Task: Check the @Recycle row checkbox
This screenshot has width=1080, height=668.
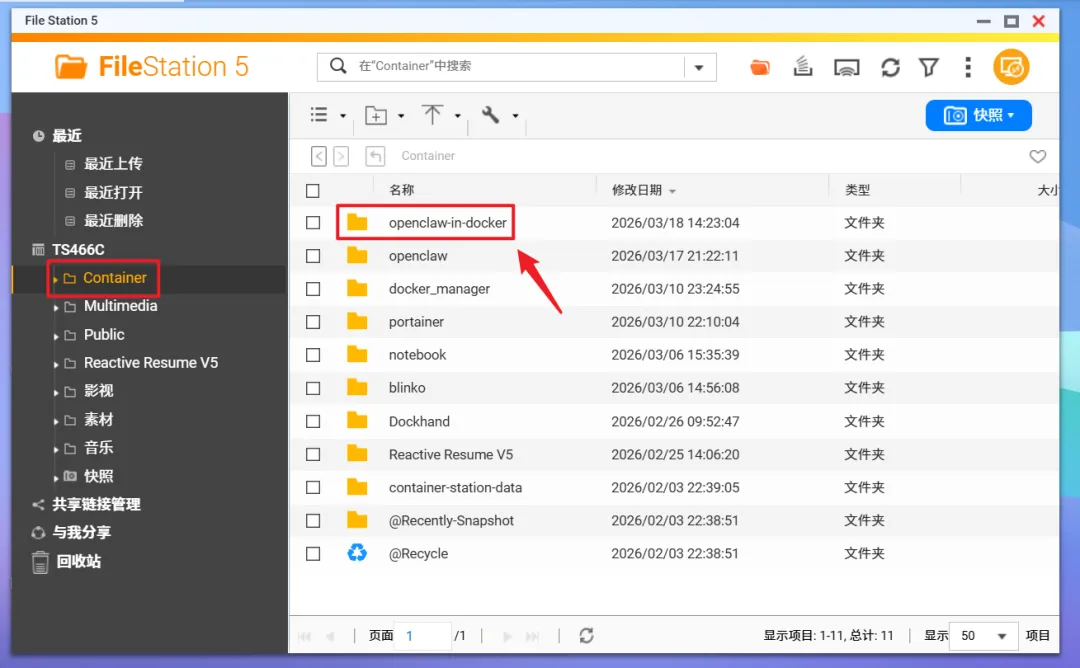Action: tap(313, 554)
